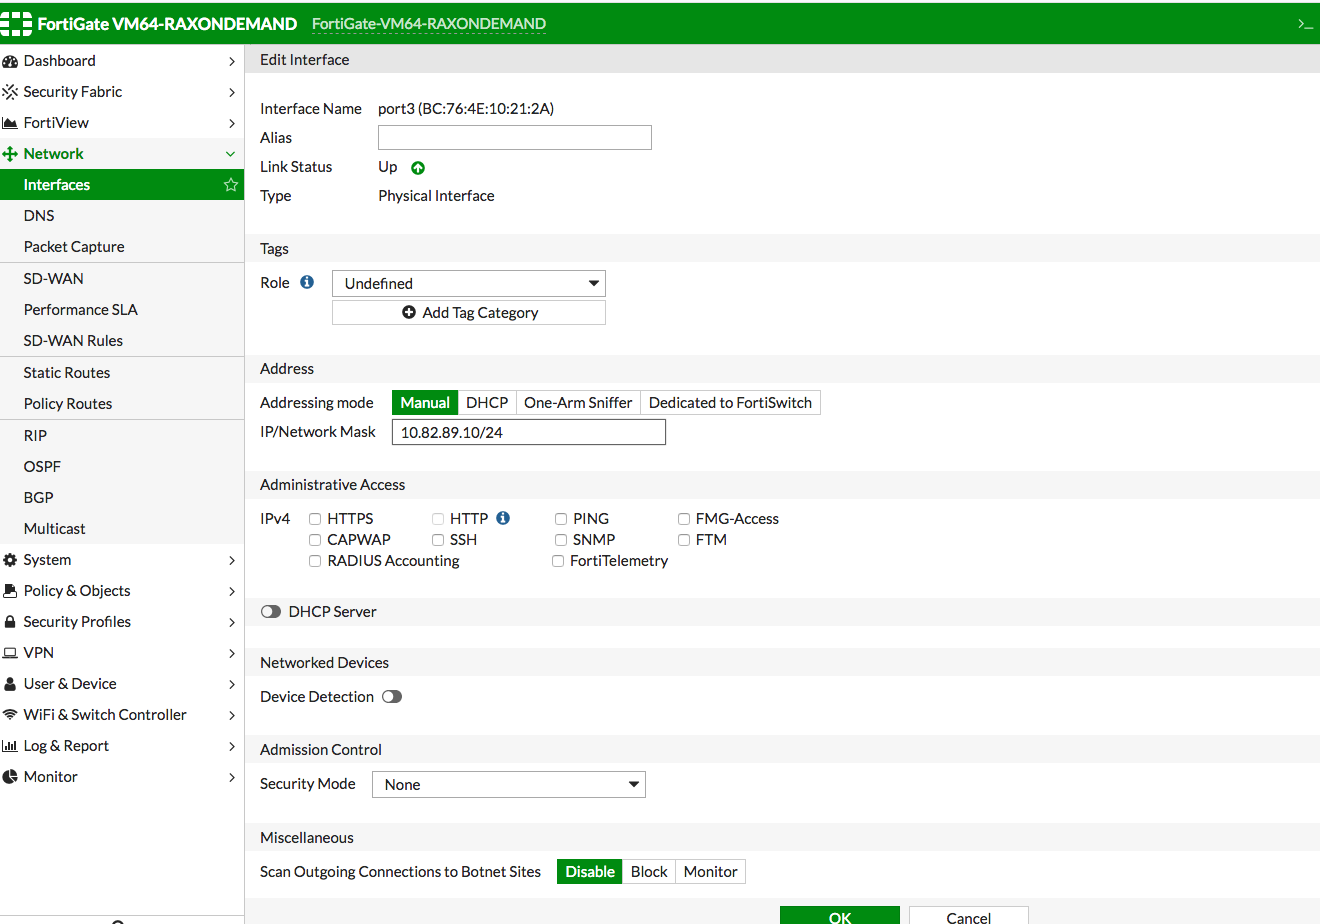Click the OK button

(840, 916)
